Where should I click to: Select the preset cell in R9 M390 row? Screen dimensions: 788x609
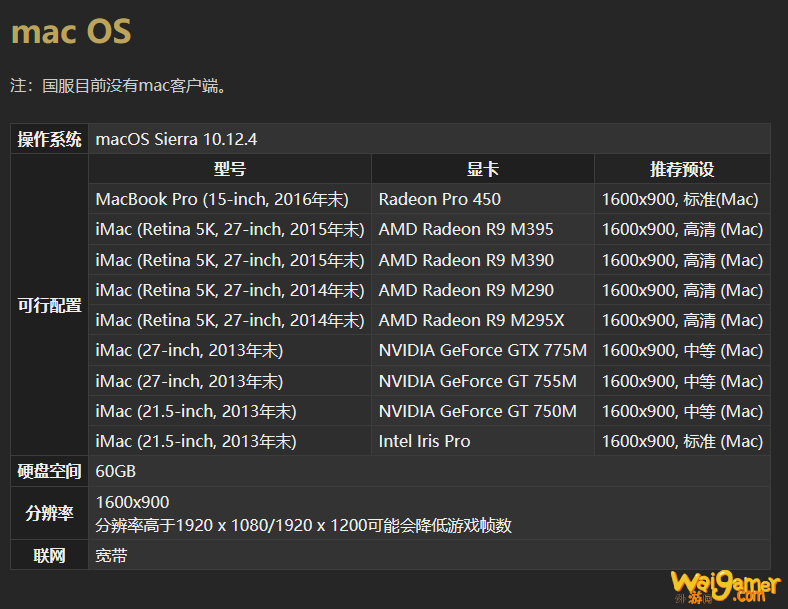[x=682, y=260]
